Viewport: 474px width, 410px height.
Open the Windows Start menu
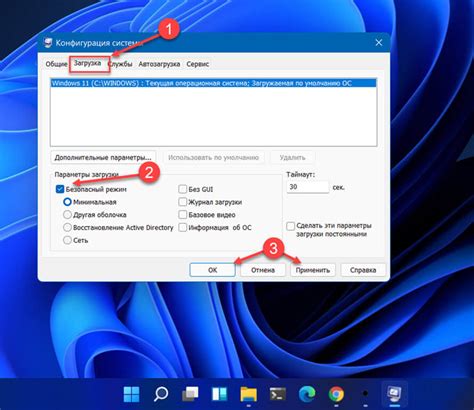tap(132, 394)
